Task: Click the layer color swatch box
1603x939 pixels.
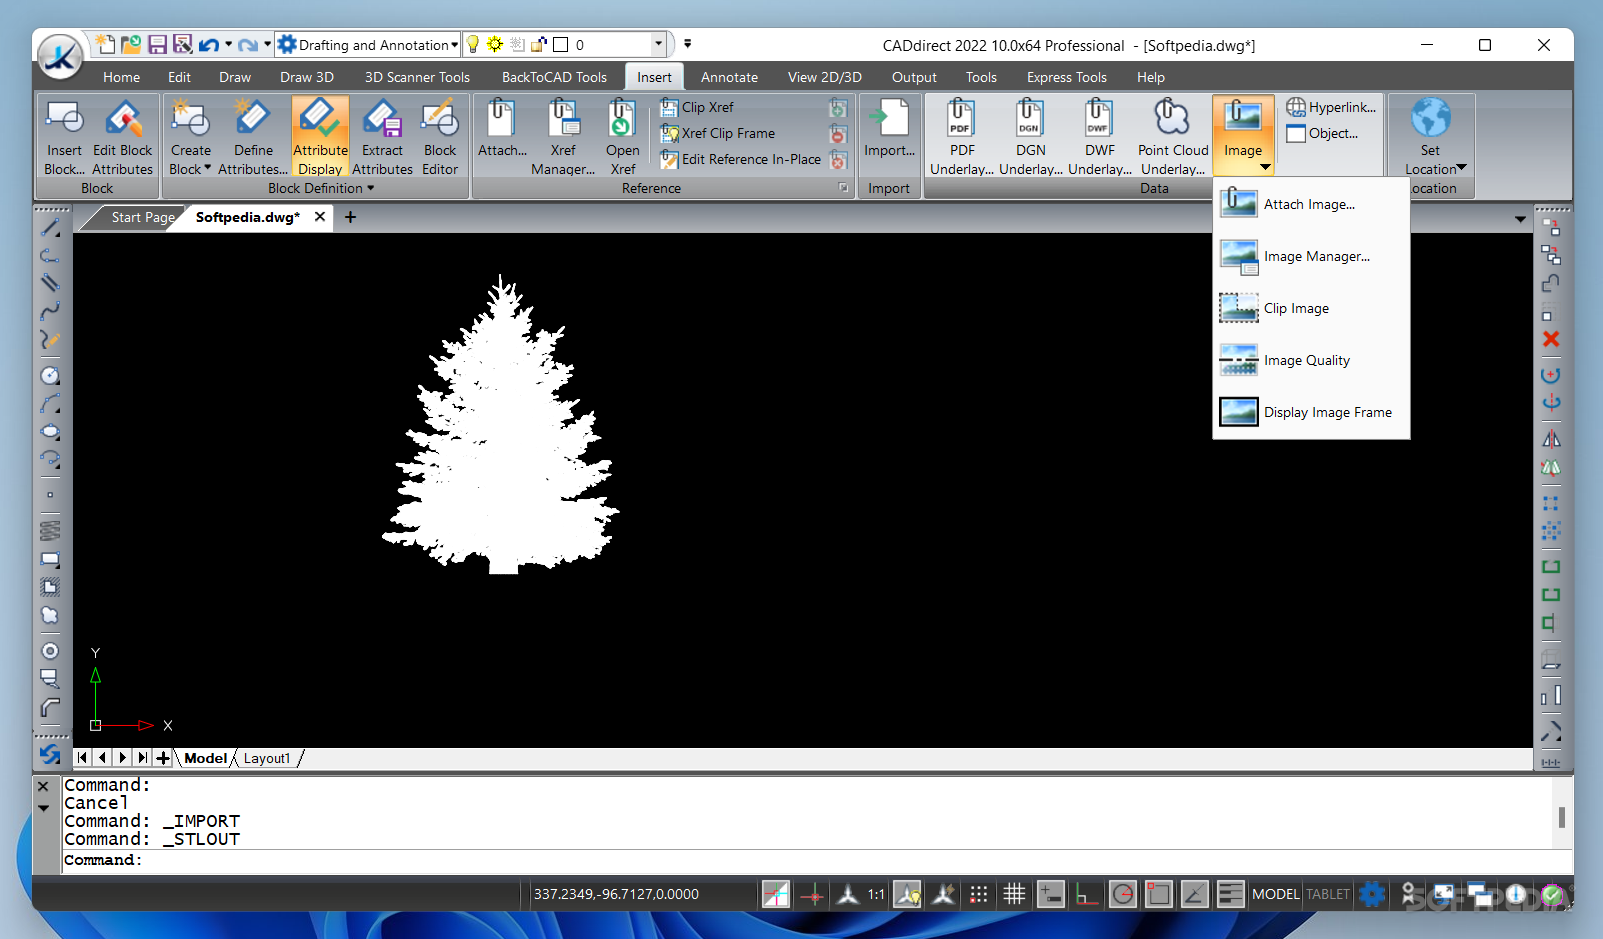Action: click(561, 44)
